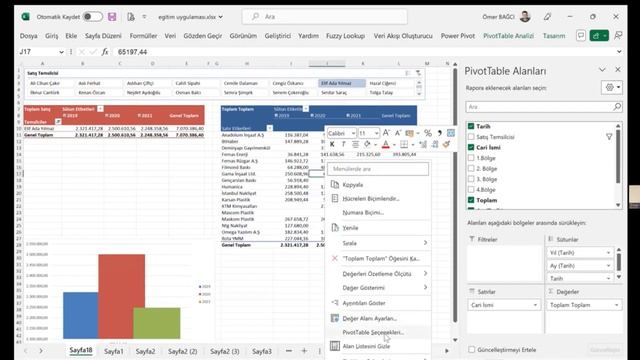Screen dimensions: 640x360
Task: Expand Değerleri Özetleme Ölçütü submenu
Action: (x=425, y=273)
